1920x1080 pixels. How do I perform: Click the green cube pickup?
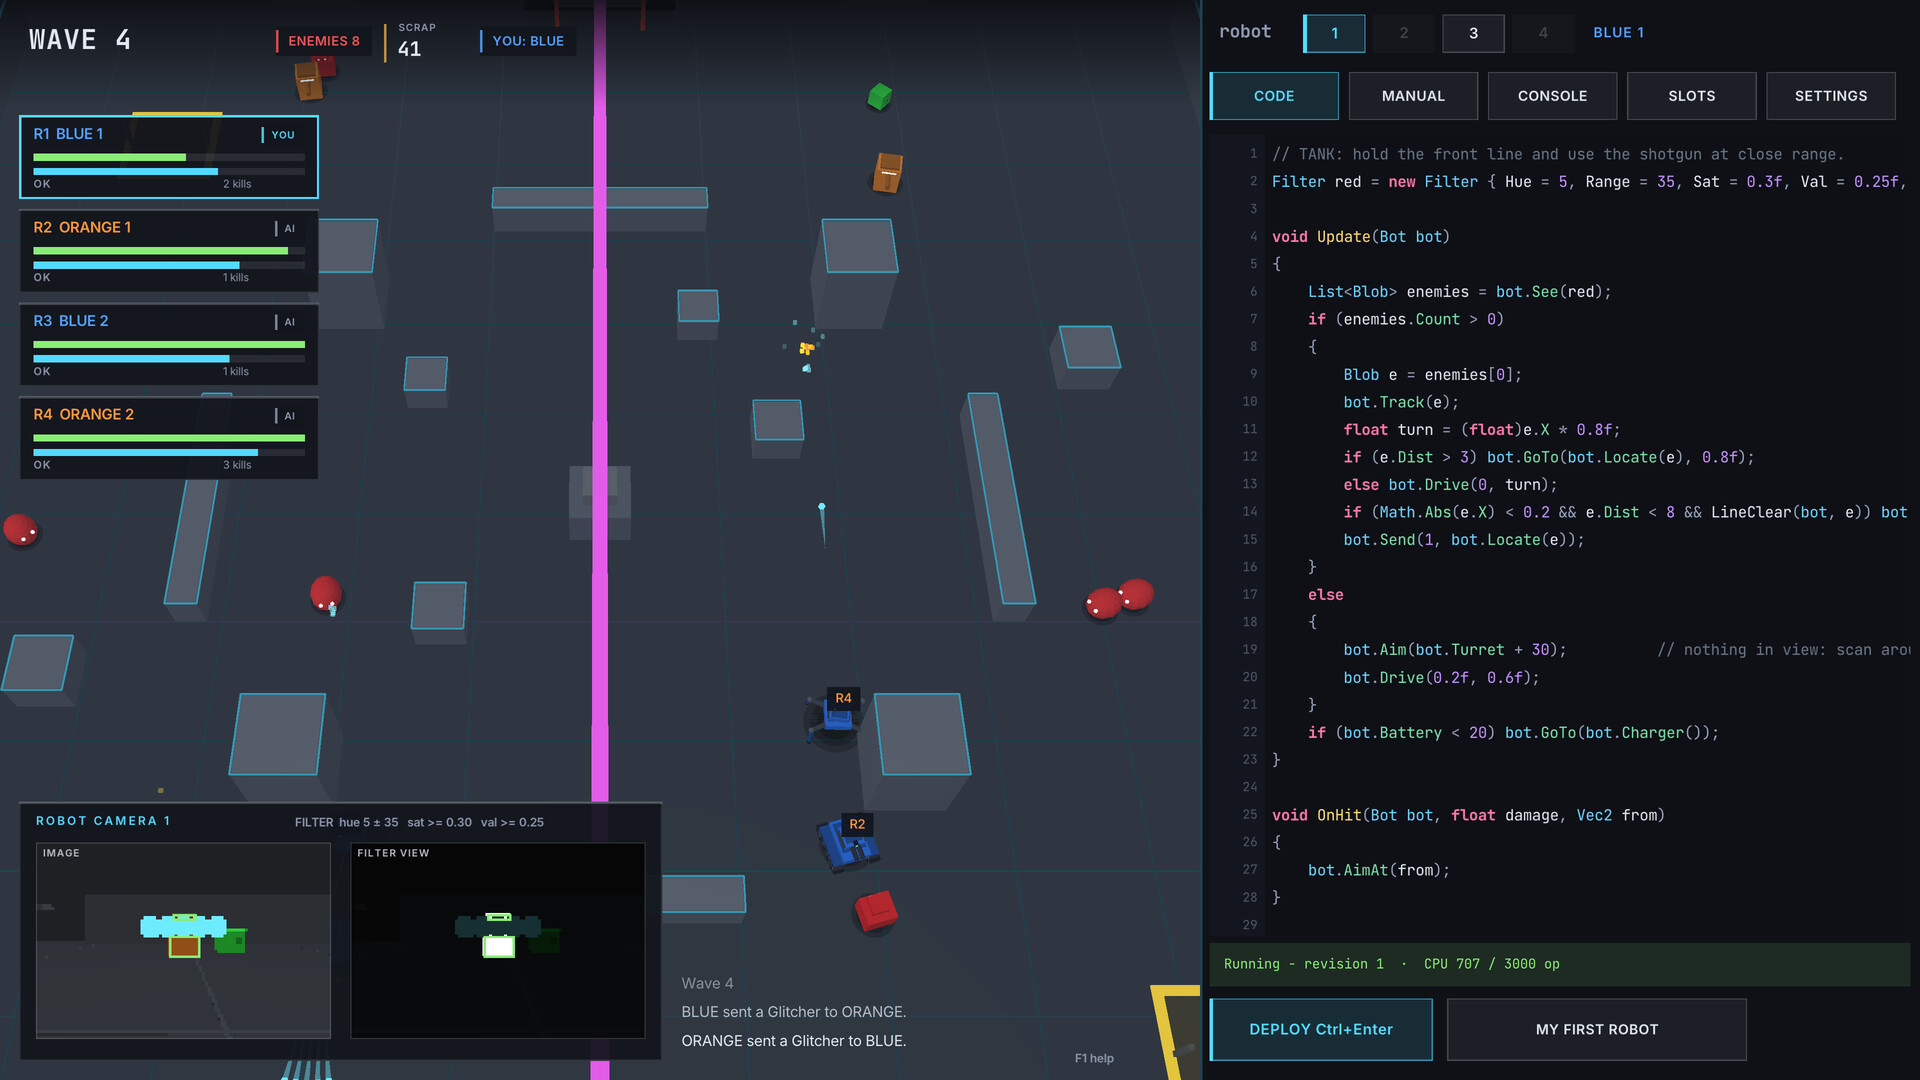click(879, 96)
